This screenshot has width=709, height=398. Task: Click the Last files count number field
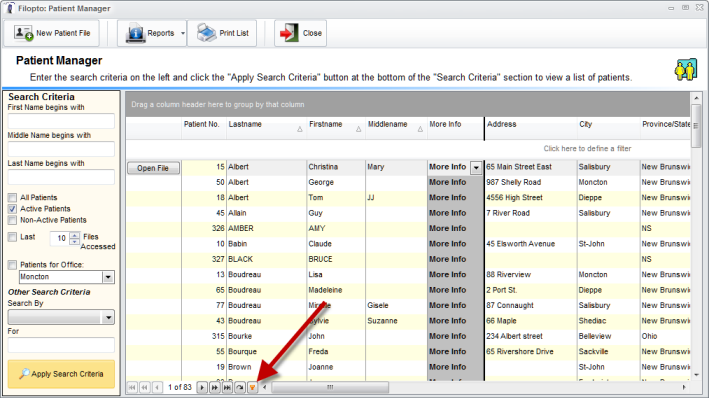tap(60, 238)
